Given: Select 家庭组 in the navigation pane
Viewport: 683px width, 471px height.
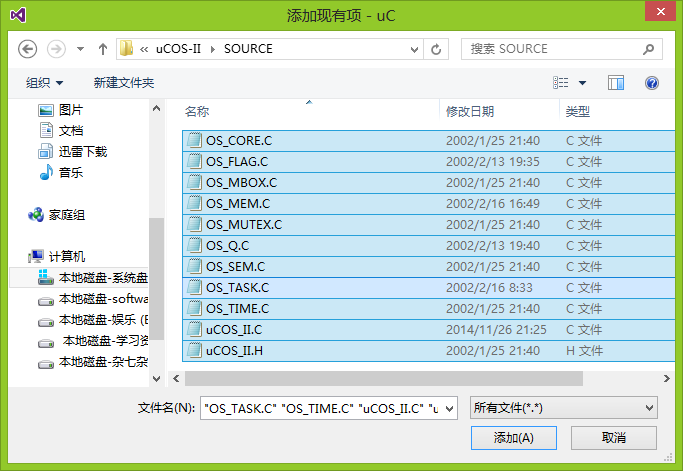Looking at the screenshot, I should point(56,215).
